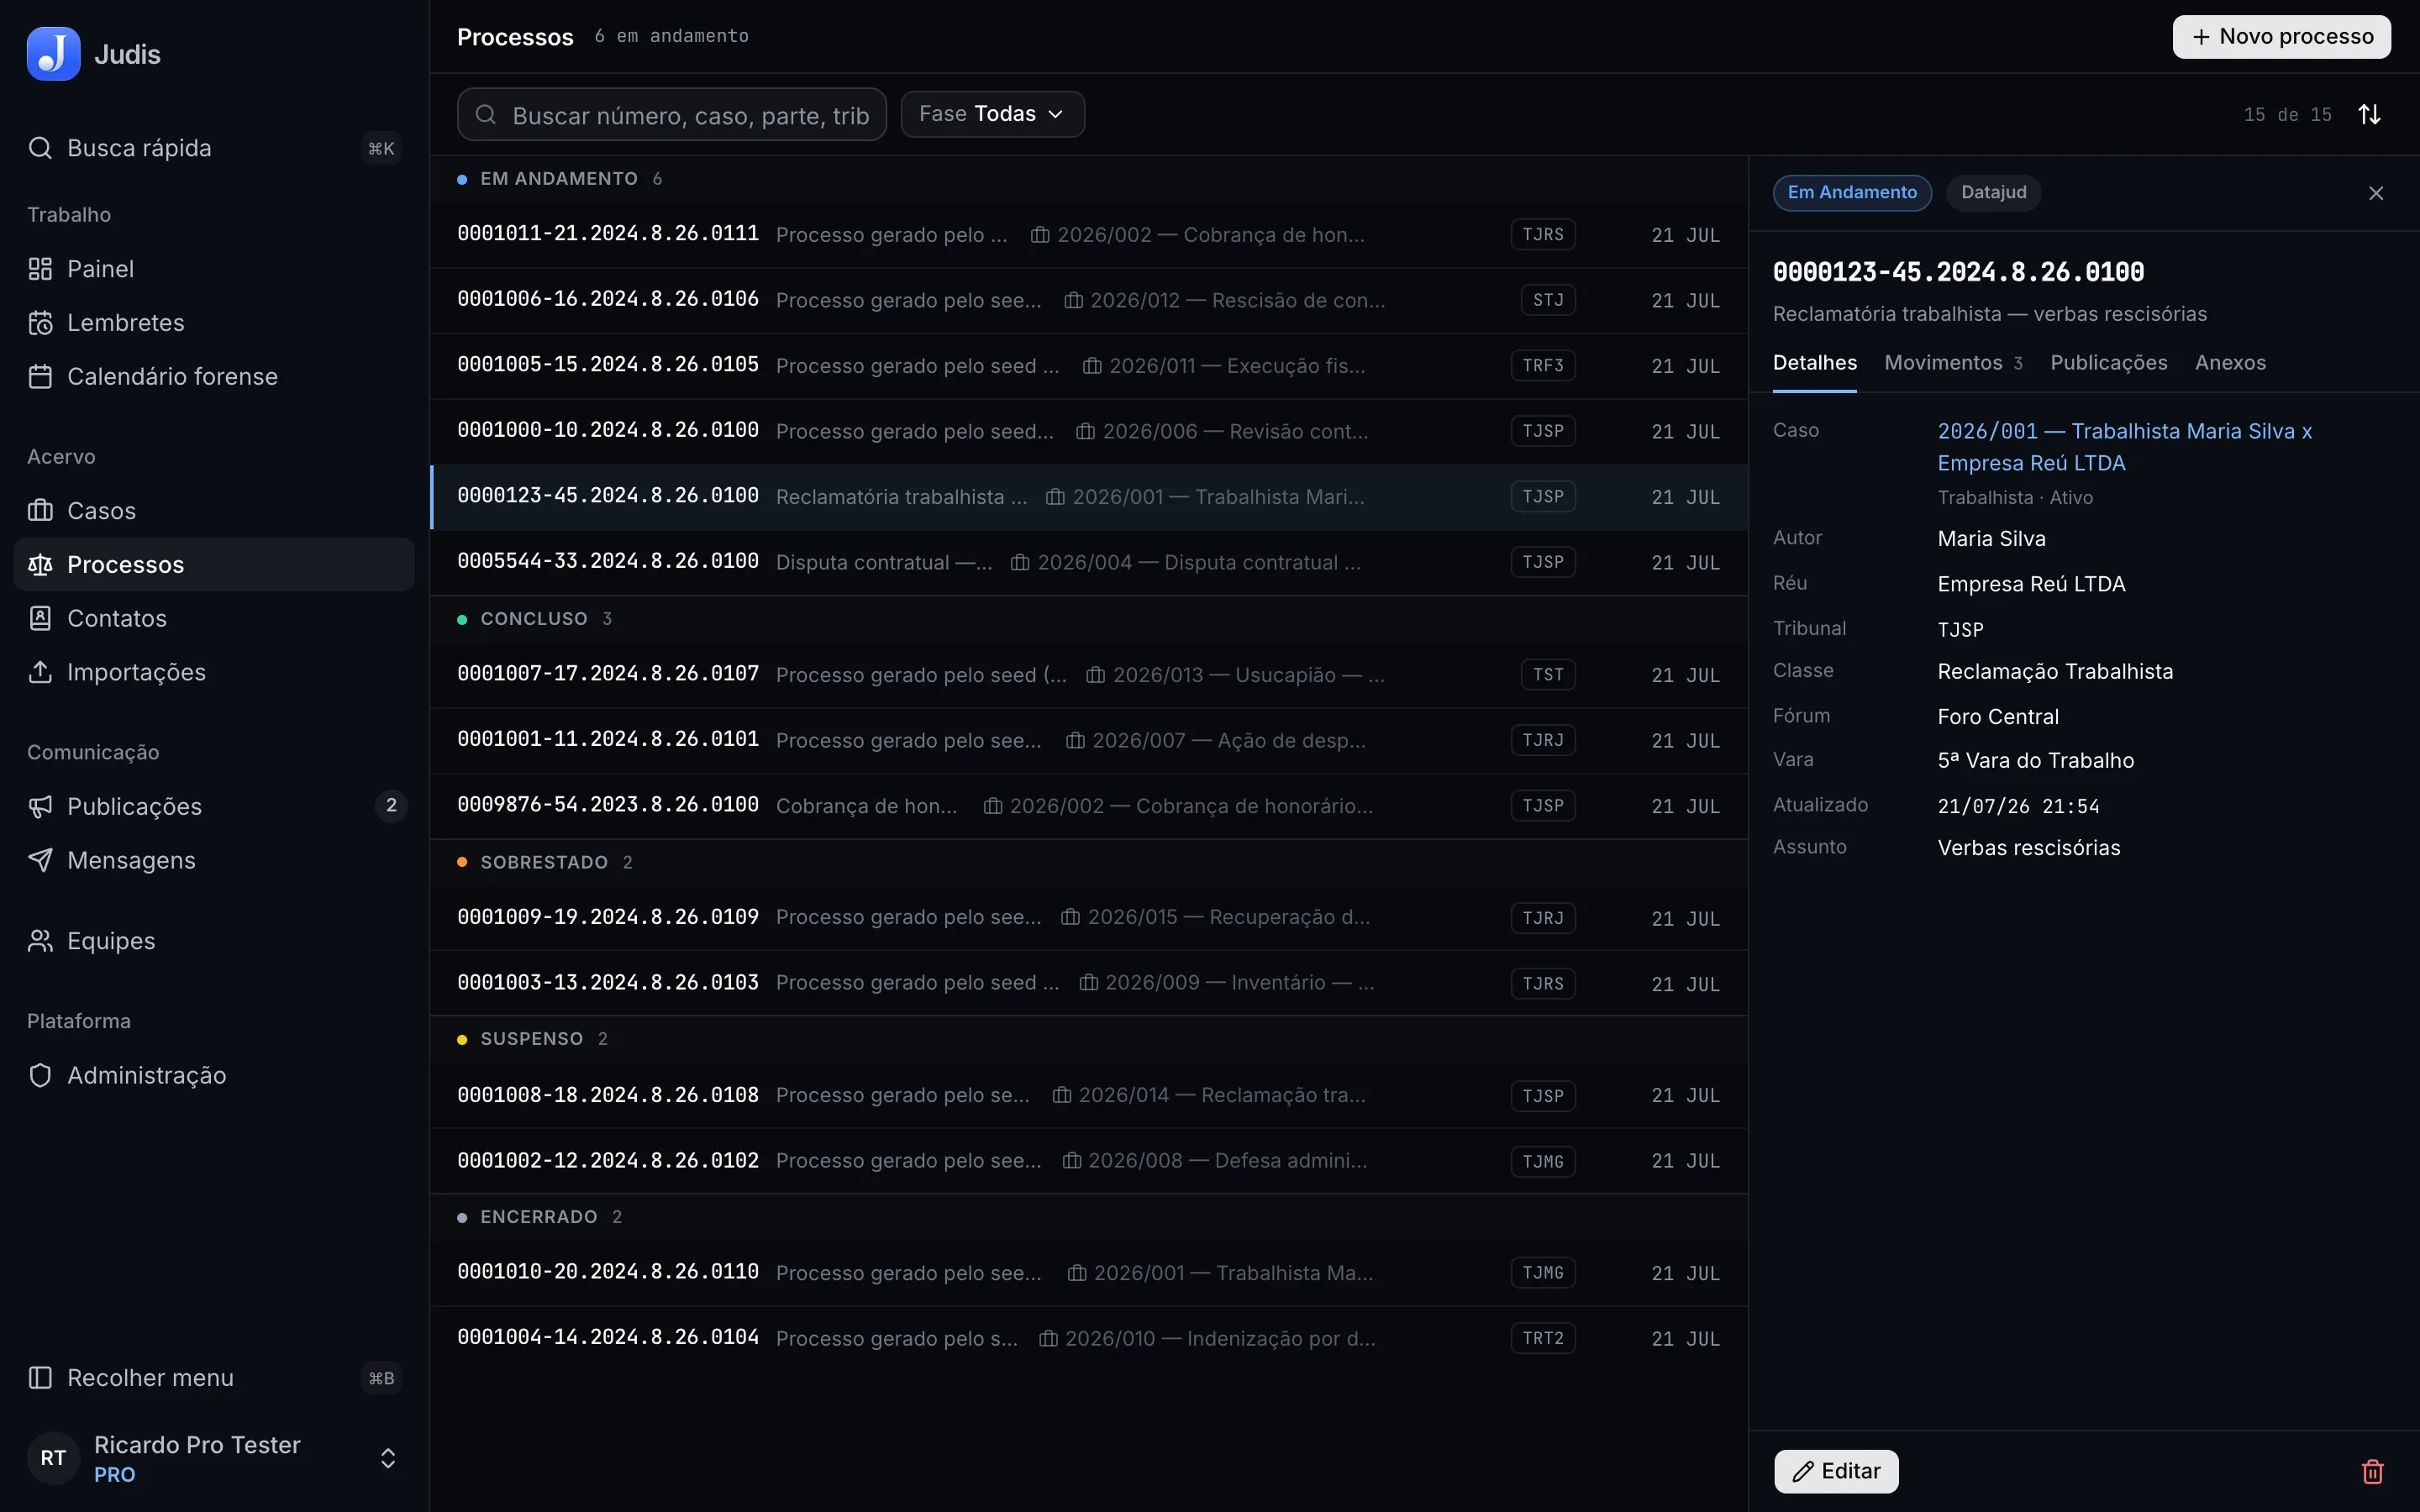Expand the Ricardo Pro Tester account switcher
Screen dimensions: 2420x1512
coord(388,1458)
